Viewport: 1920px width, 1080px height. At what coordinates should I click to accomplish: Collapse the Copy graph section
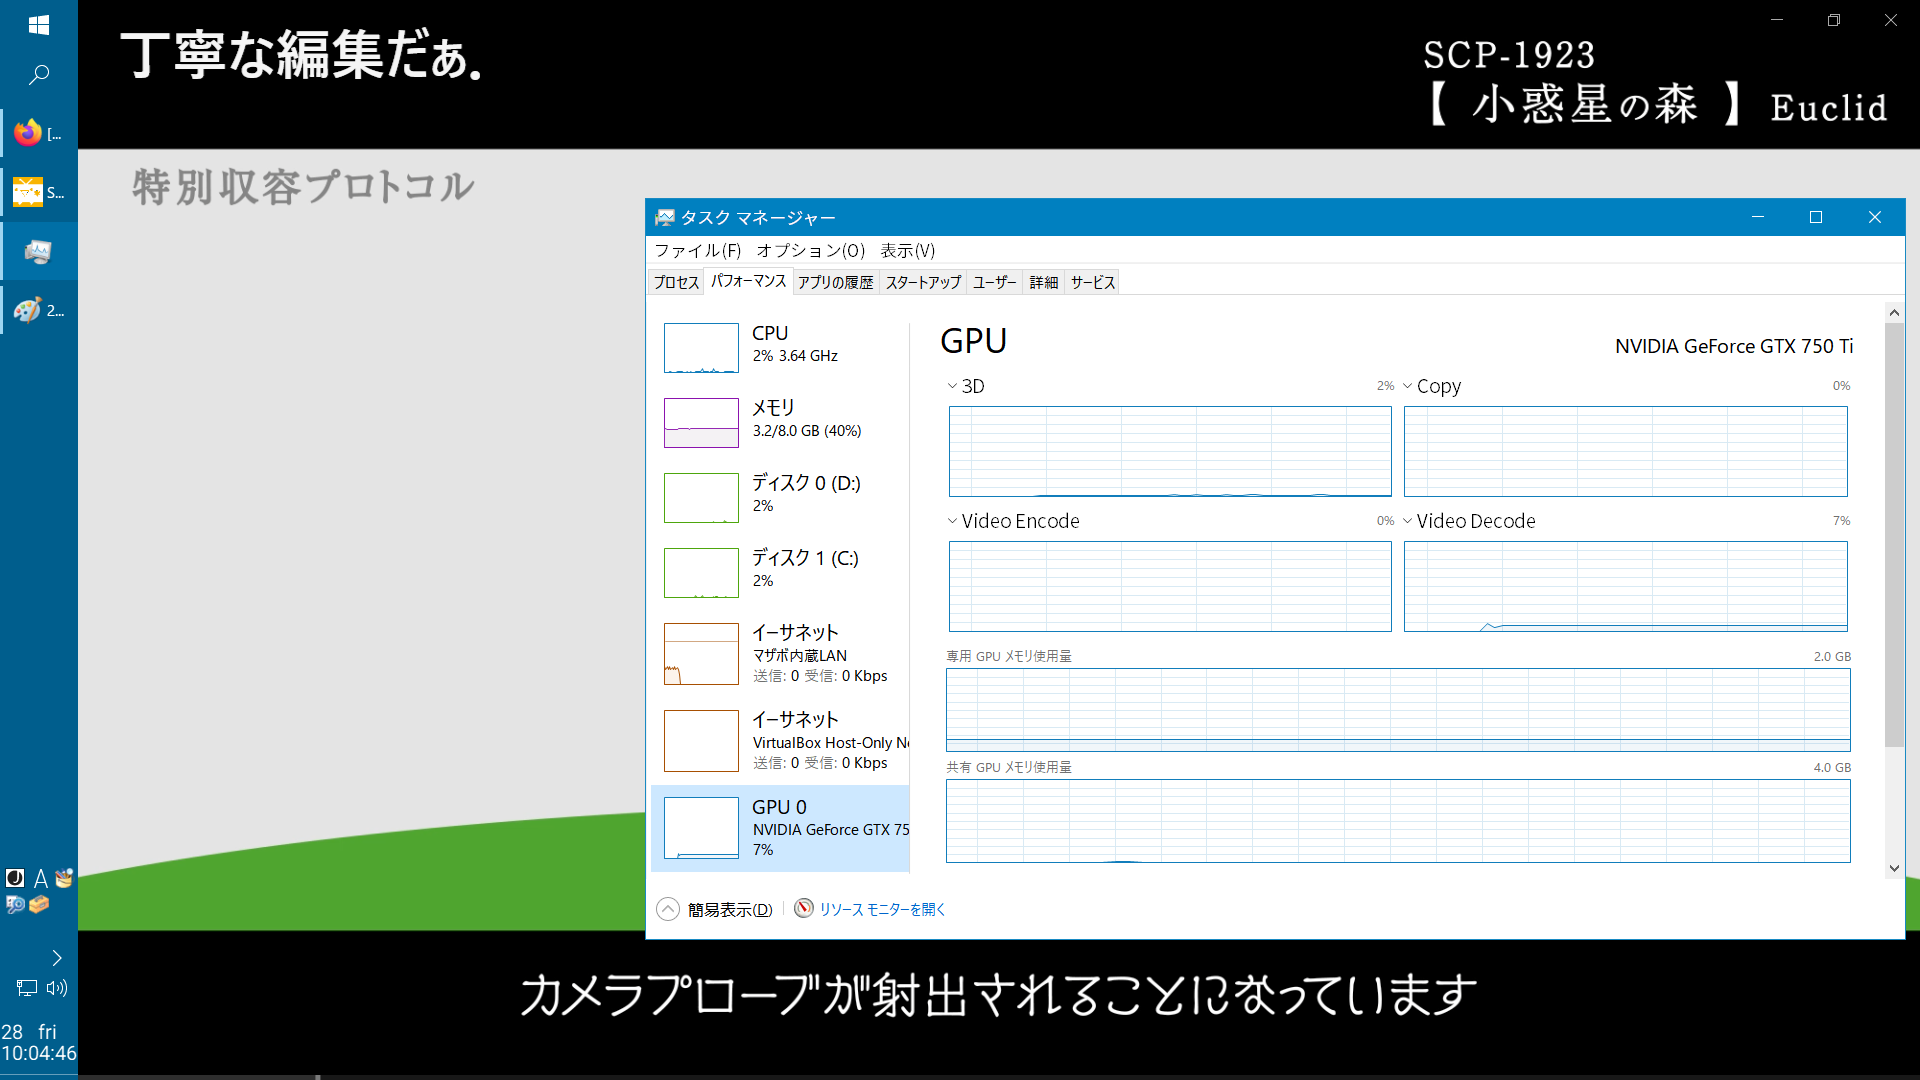[x=1408, y=385]
